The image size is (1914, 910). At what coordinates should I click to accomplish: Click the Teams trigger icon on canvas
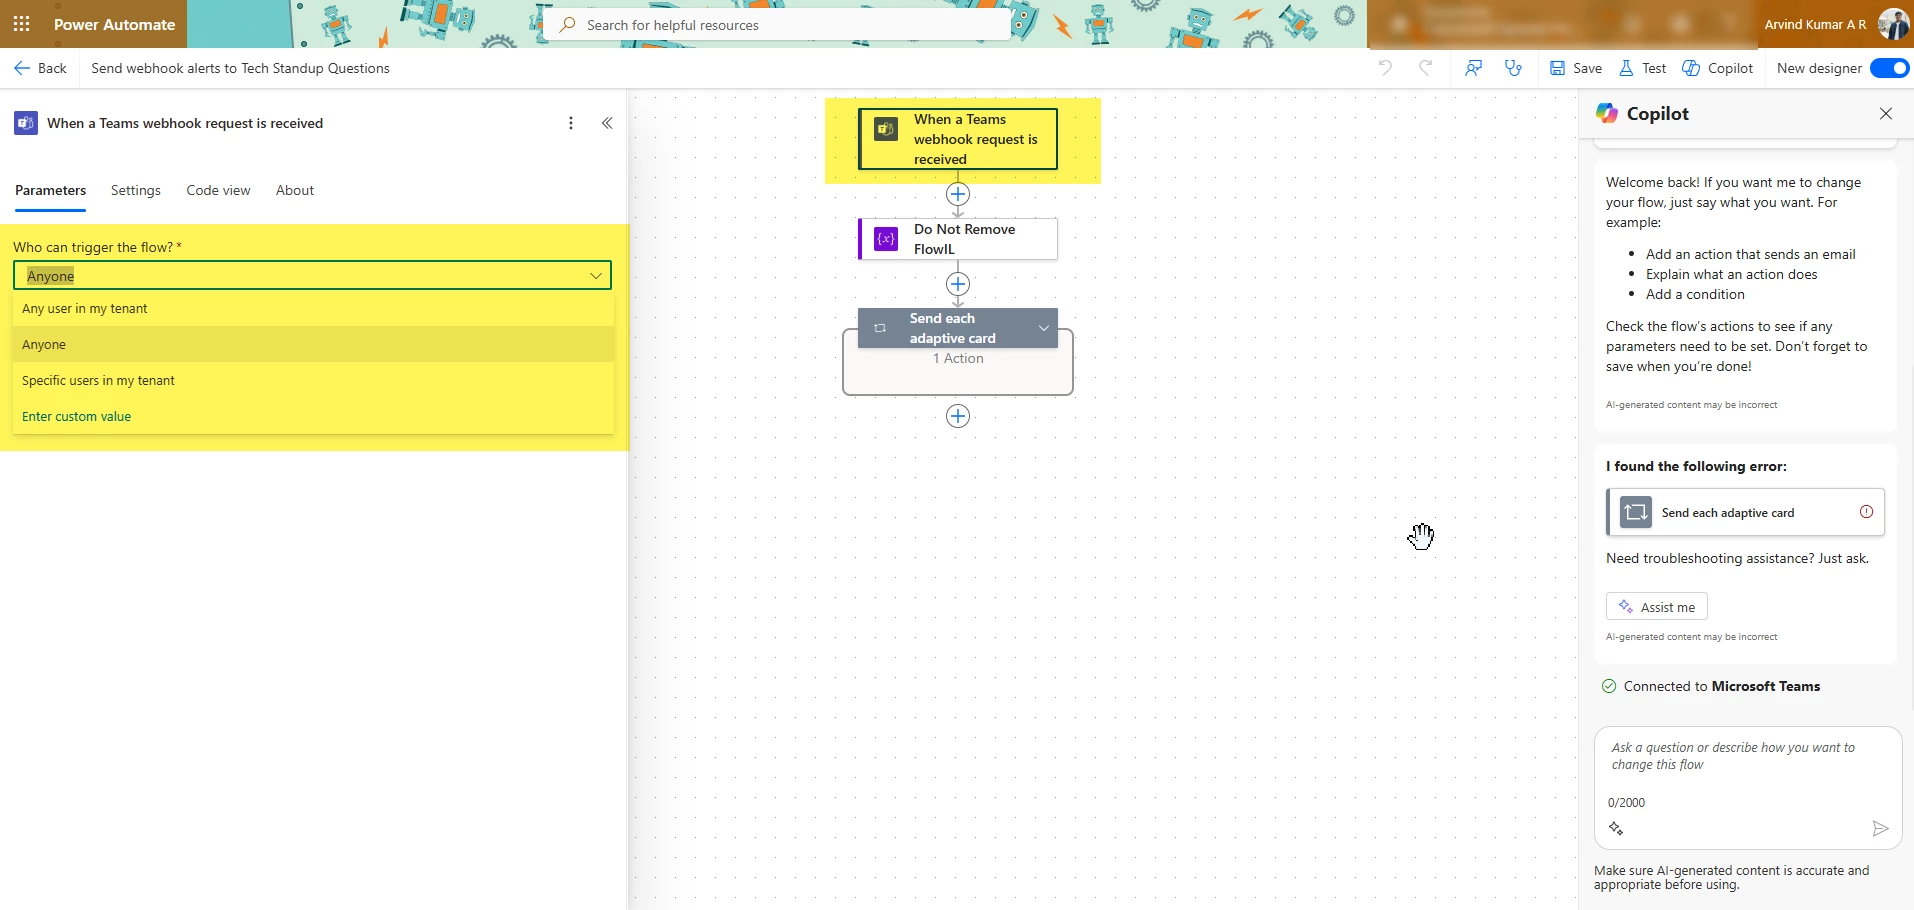pyautogui.click(x=886, y=130)
